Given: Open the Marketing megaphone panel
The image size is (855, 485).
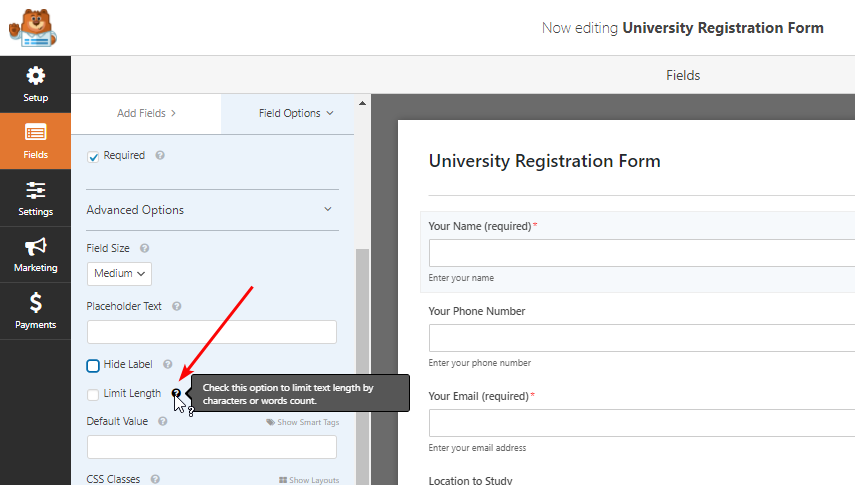Looking at the screenshot, I should [35, 255].
